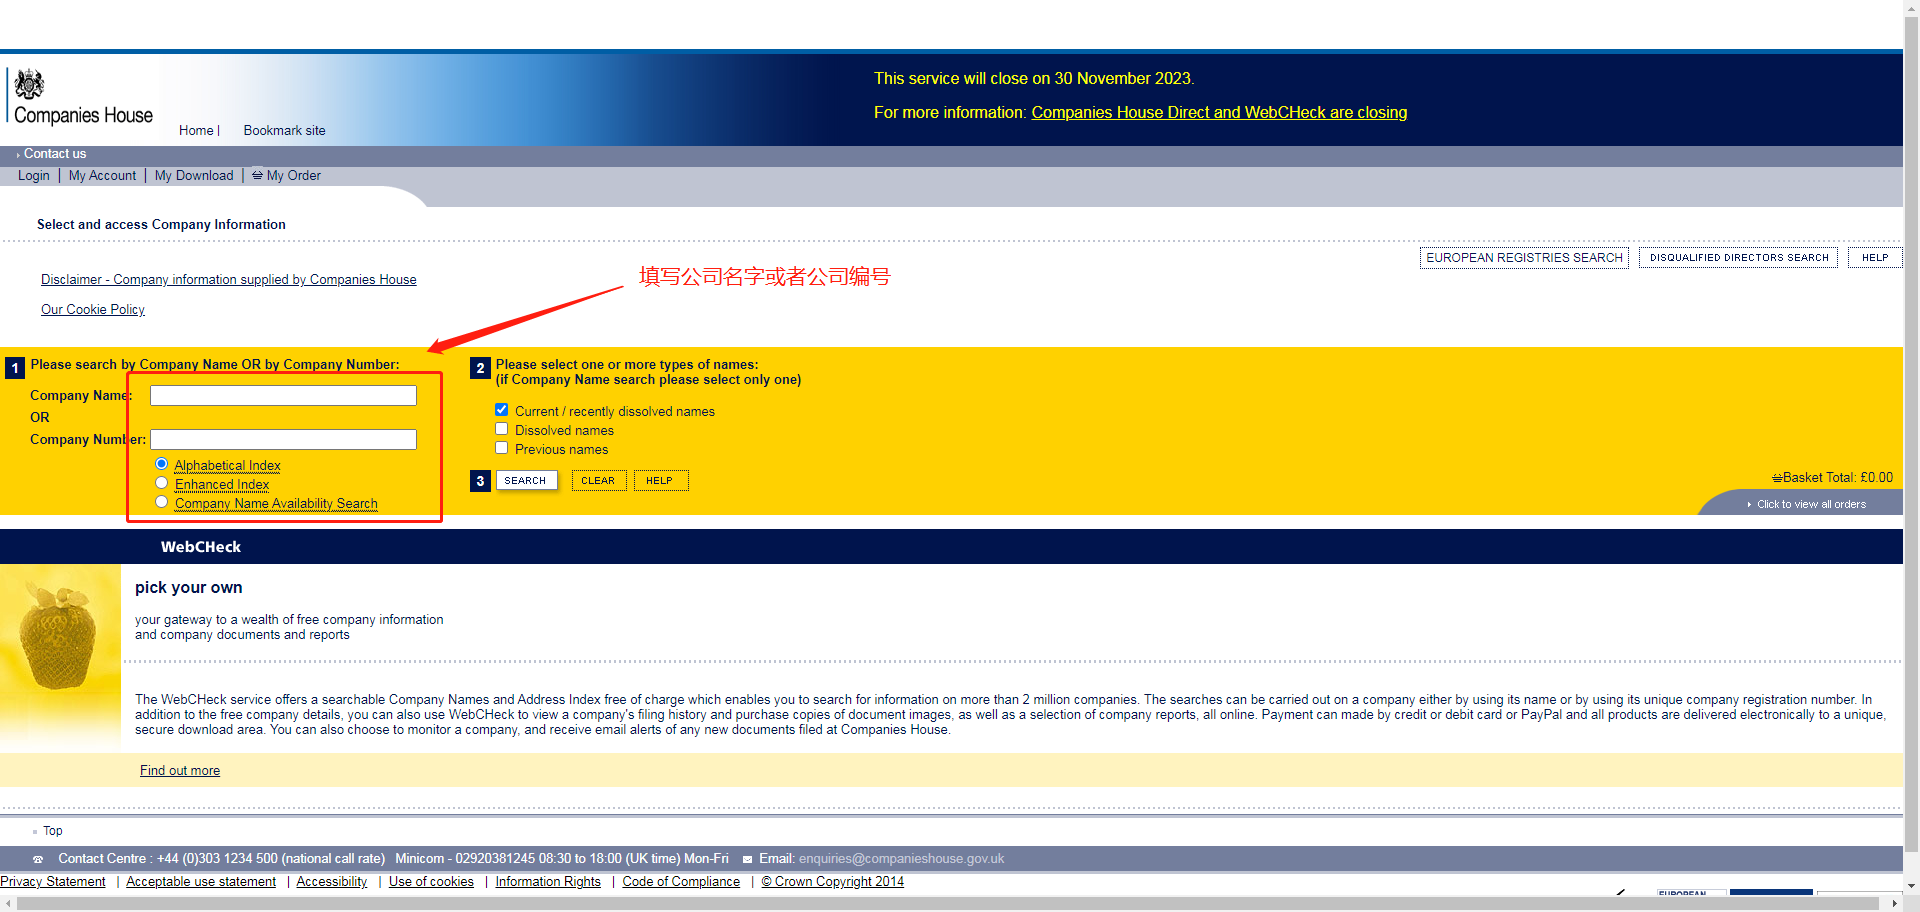
Task: Open My Download
Action: pyautogui.click(x=194, y=176)
